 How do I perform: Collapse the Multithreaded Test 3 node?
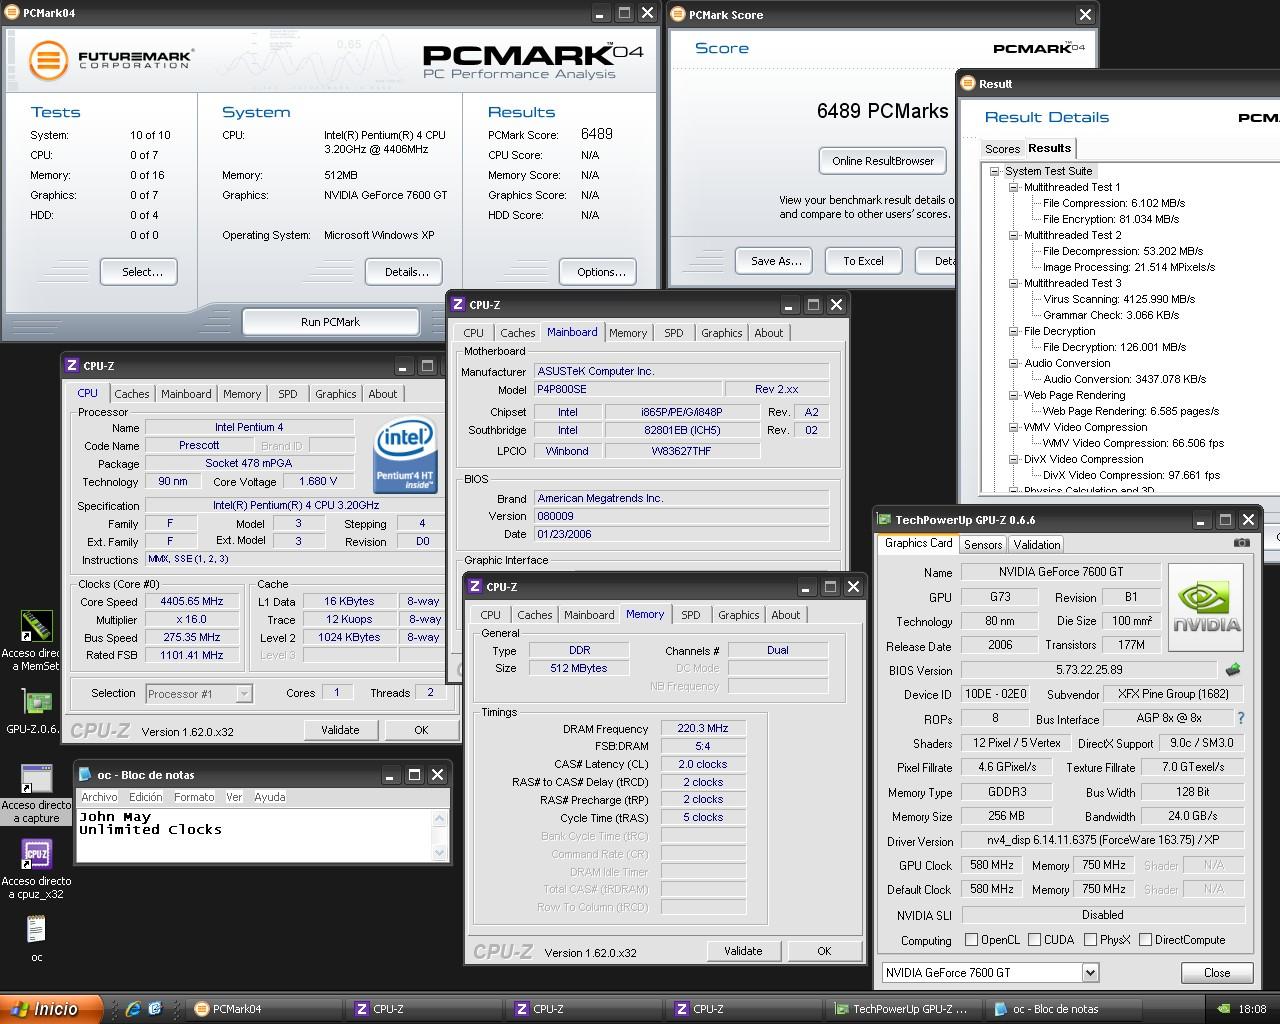pos(1014,283)
